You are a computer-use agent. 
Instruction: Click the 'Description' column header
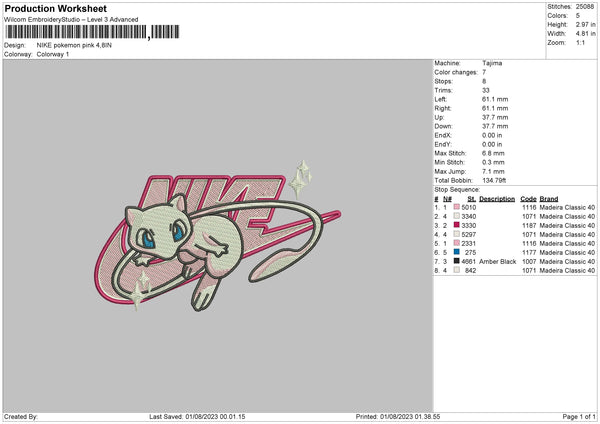click(497, 199)
